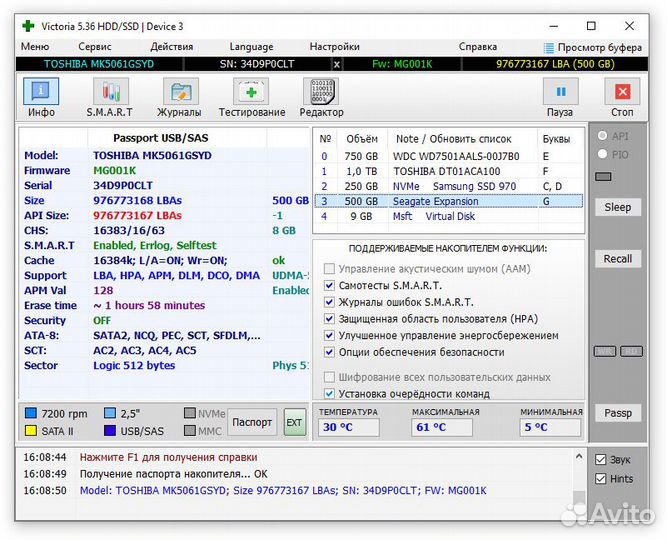Toggle Улучшенное управление энергосбережением checkbox
Viewport: 667px width, 540px height.
coord(329,335)
